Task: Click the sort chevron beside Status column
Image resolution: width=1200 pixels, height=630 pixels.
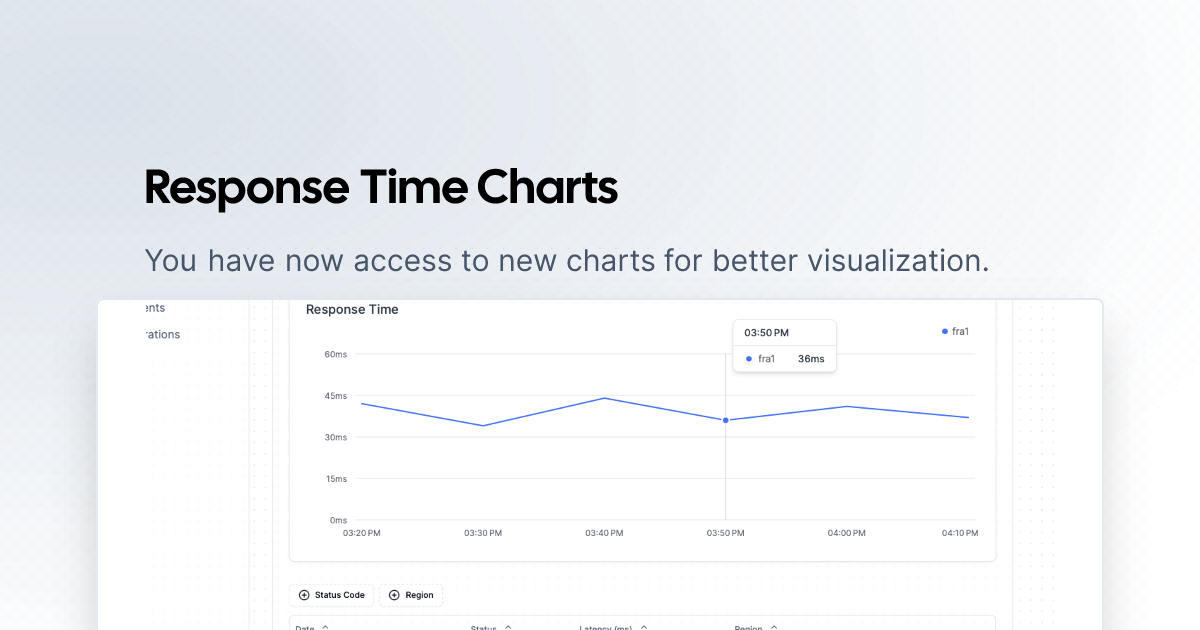Action: 508,627
